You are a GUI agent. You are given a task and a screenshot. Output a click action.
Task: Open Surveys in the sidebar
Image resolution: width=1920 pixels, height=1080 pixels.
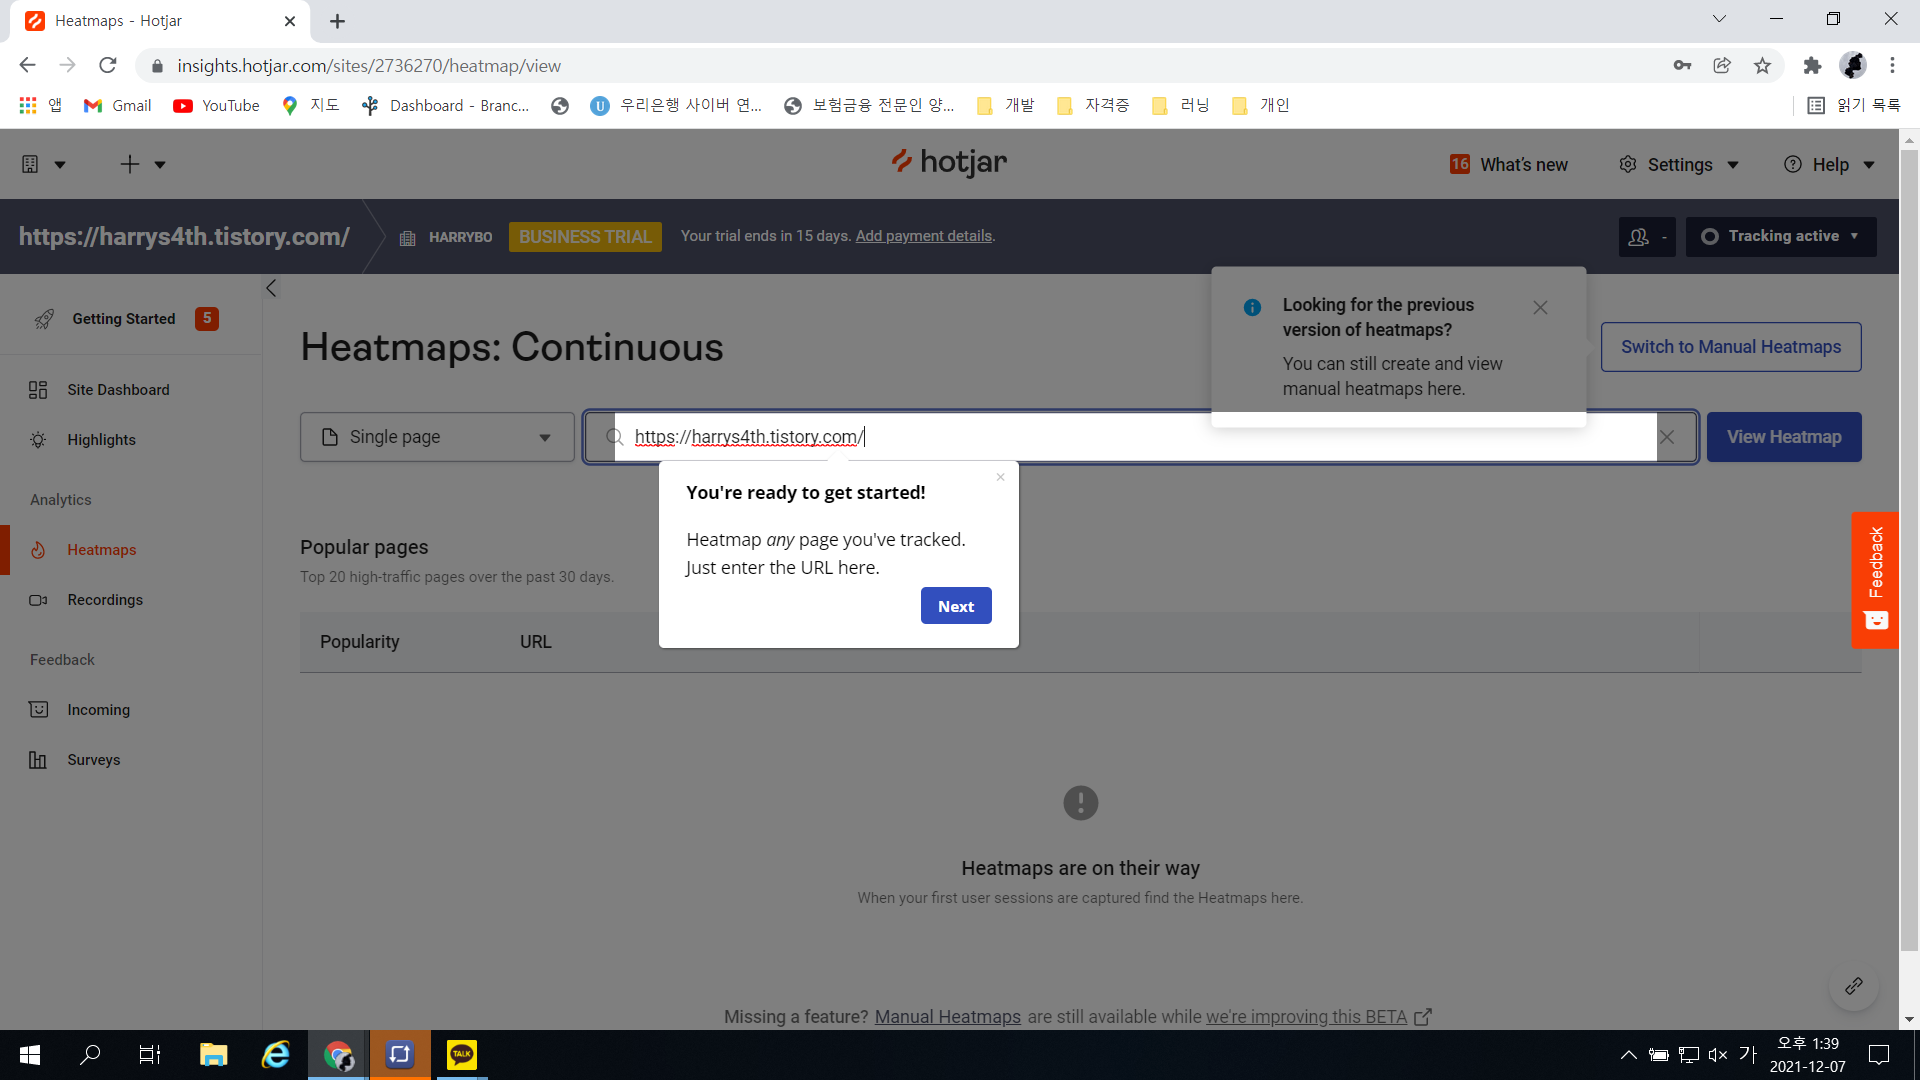click(x=93, y=760)
